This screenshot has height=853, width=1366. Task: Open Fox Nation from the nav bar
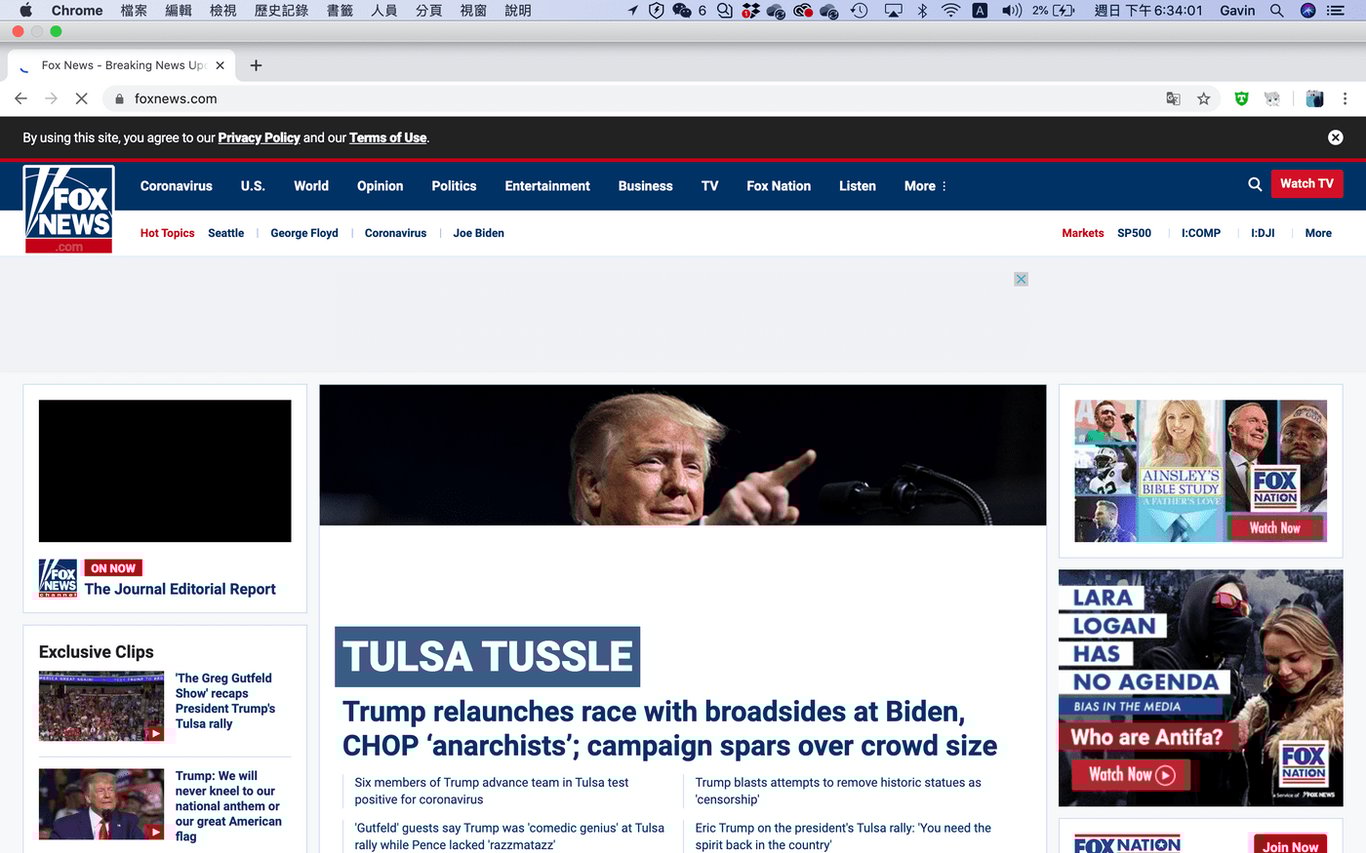778,186
